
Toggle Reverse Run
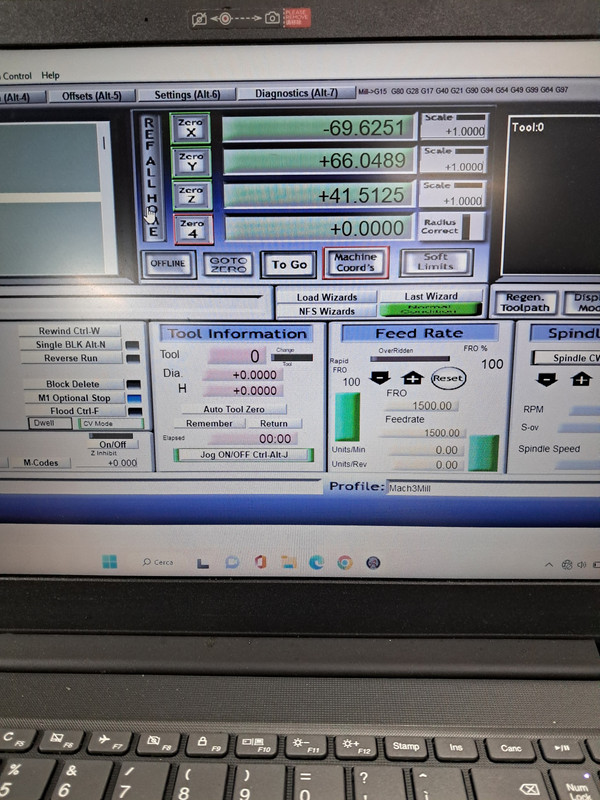71,358
